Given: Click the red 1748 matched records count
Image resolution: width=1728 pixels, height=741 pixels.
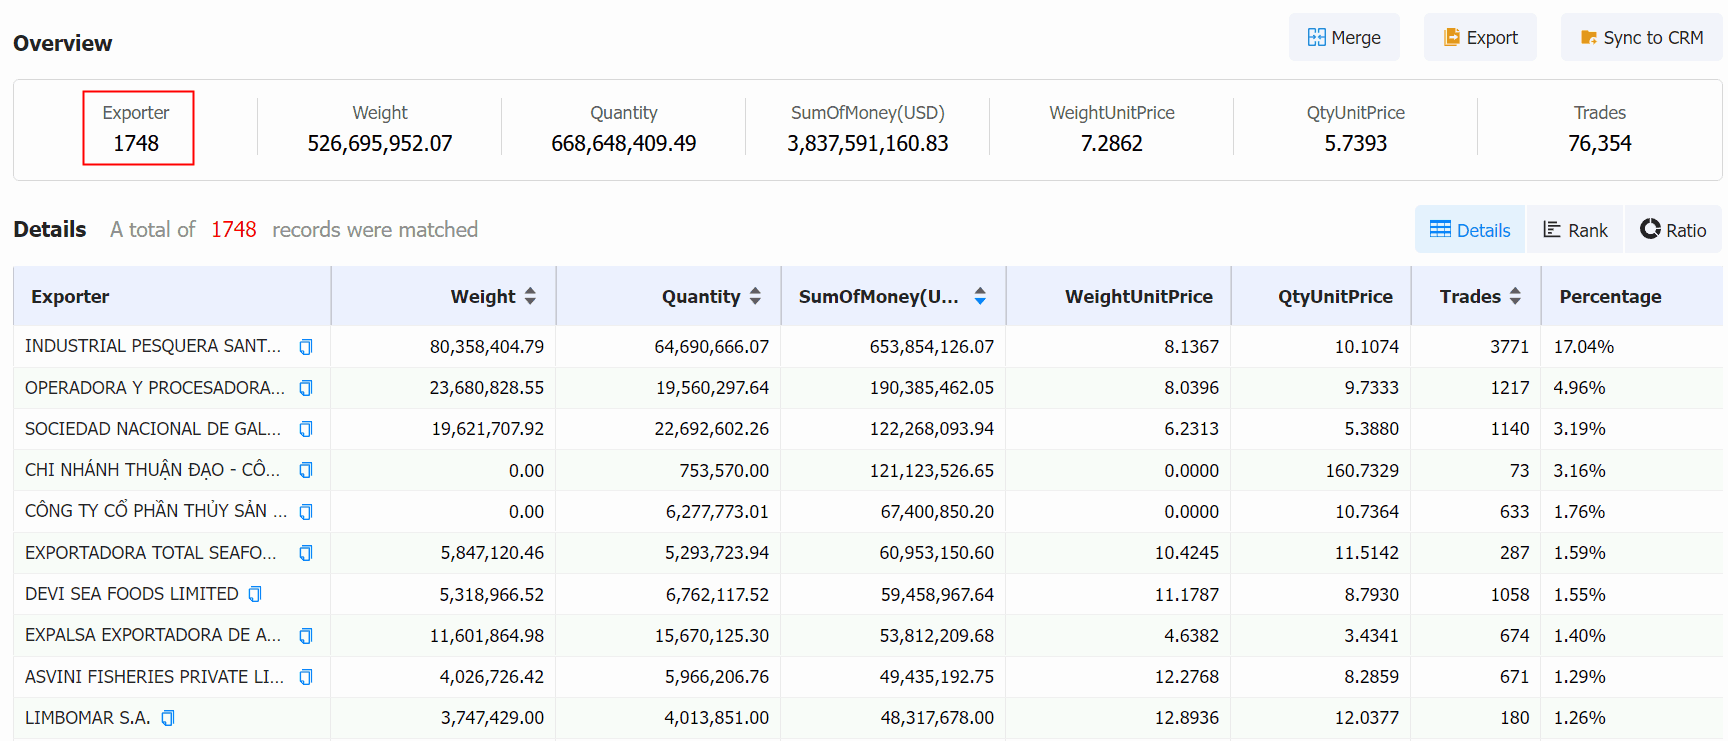Looking at the screenshot, I should pyautogui.click(x=234, y=230).
